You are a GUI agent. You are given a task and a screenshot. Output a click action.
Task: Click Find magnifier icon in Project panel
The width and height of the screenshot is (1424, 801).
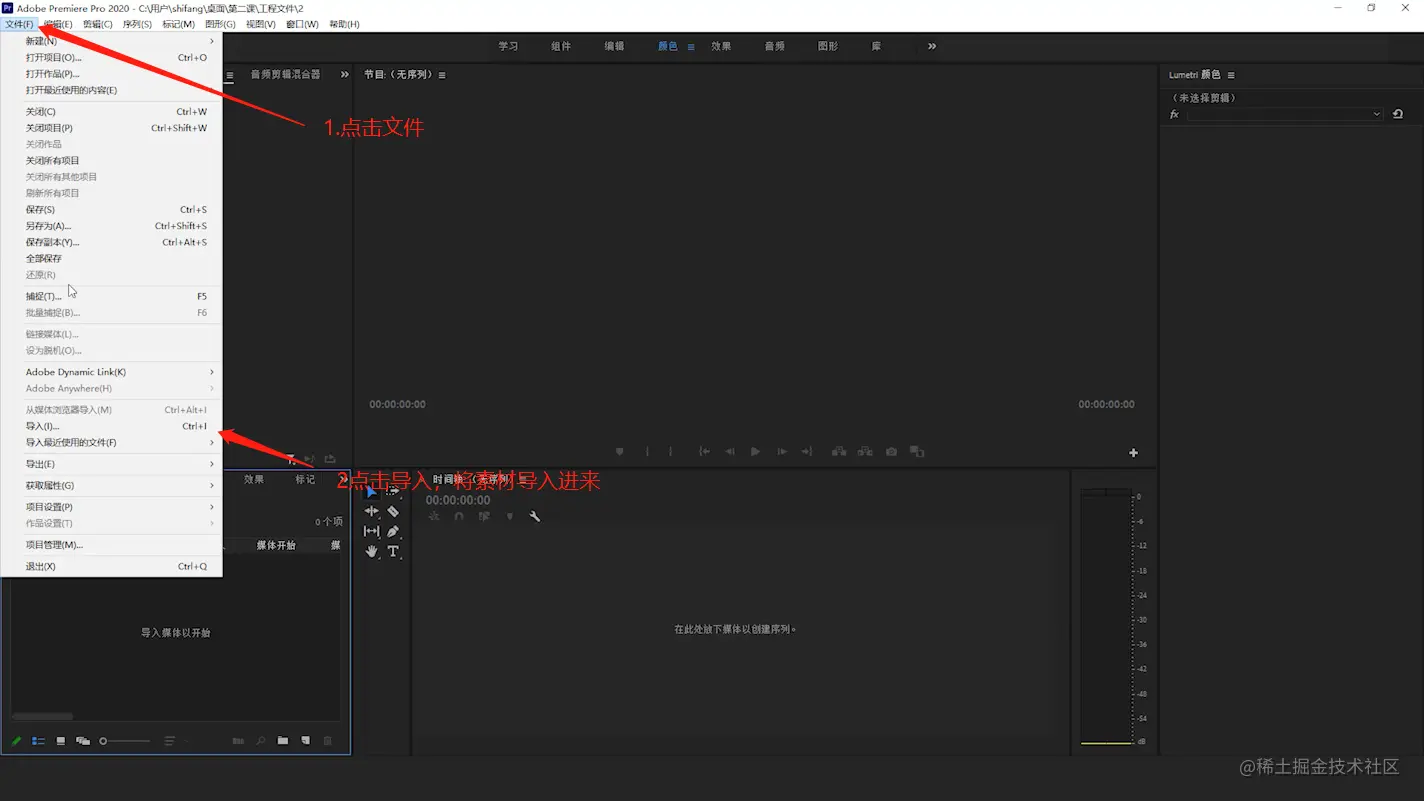pos(261,741)
